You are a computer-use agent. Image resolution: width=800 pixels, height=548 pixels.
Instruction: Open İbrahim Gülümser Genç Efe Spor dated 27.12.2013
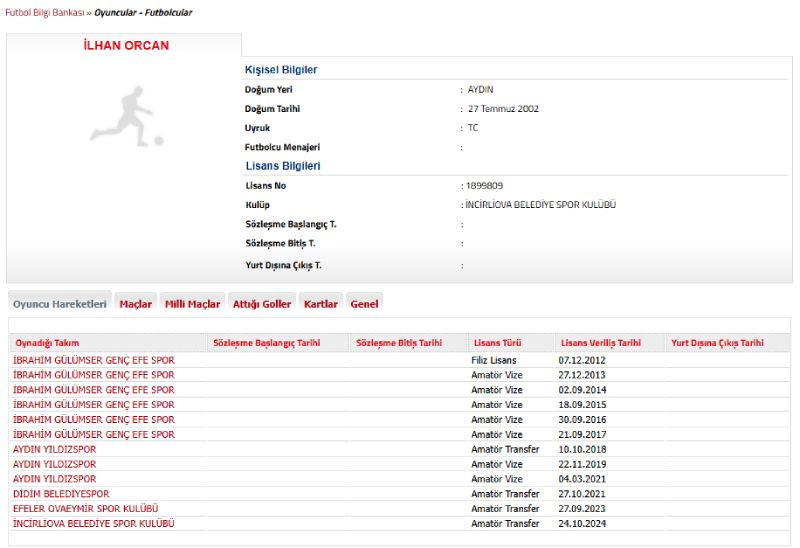click(94, 375)
